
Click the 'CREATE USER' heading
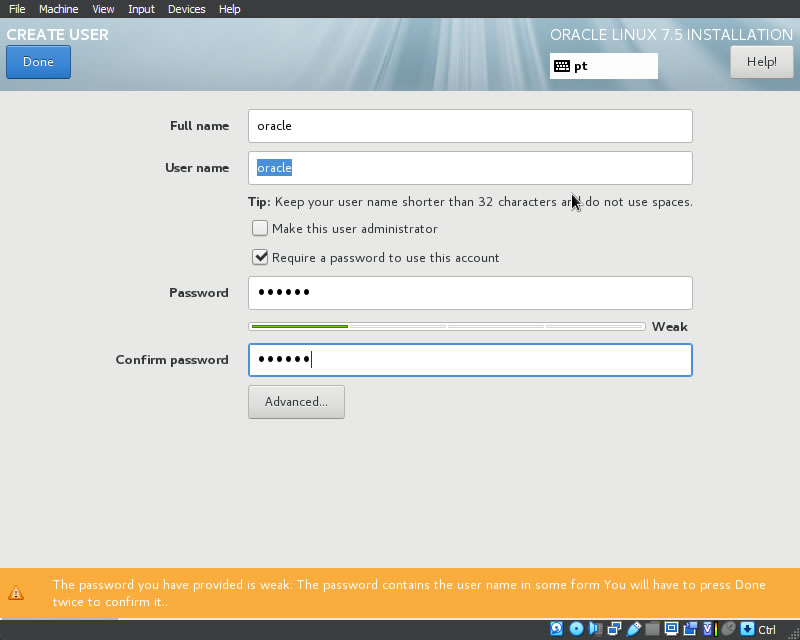pos(58,35)
